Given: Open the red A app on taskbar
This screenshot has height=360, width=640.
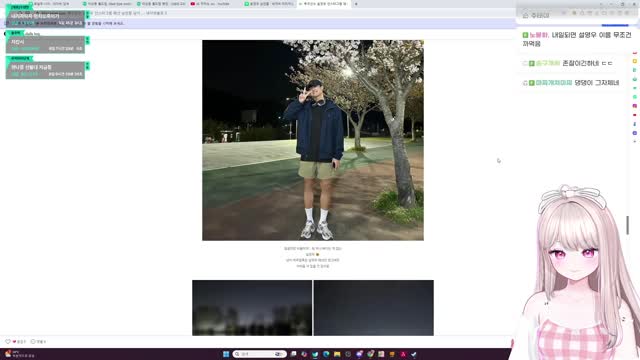Looking at the screenshot, I should coord(403,354).
